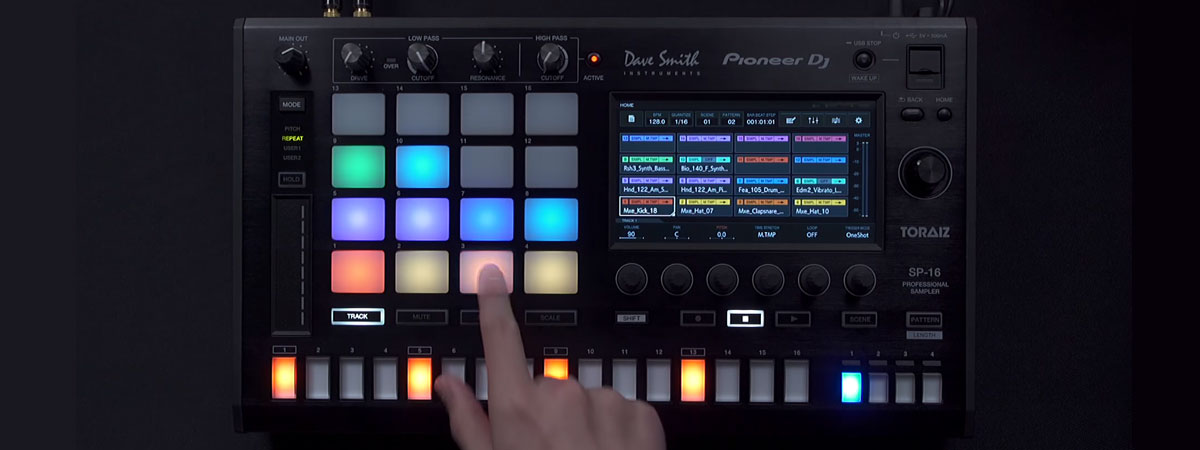Tap the TRIGGER MODE OneShot parameter
1200x450 pixels.
click(857, 232)
